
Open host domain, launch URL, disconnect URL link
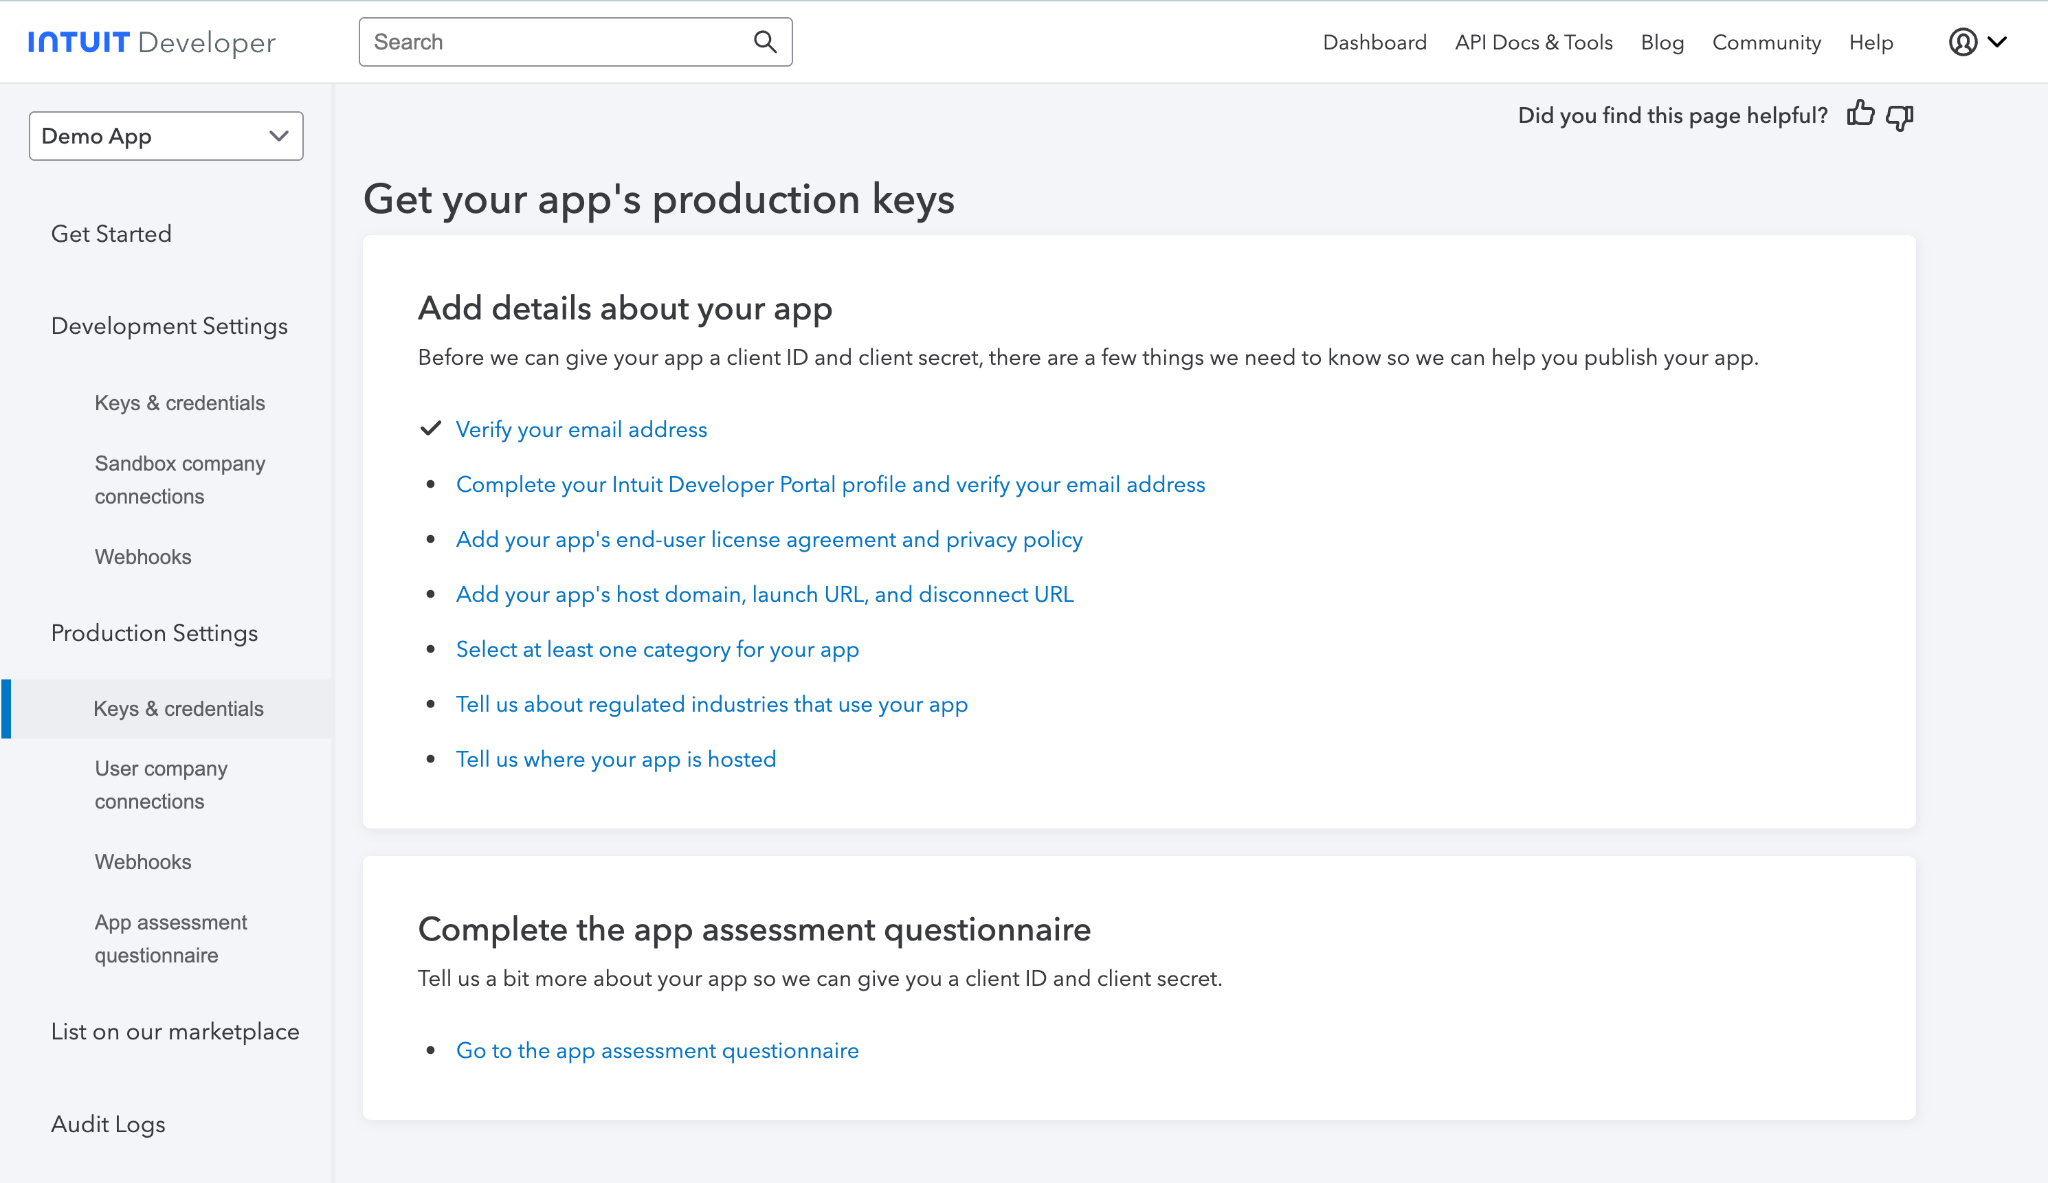(x=764, y=594)
